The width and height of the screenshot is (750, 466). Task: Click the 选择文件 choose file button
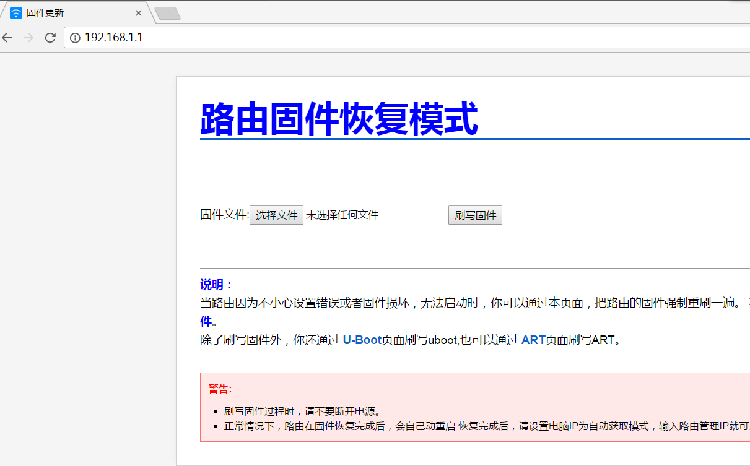(x=276, y=215)
